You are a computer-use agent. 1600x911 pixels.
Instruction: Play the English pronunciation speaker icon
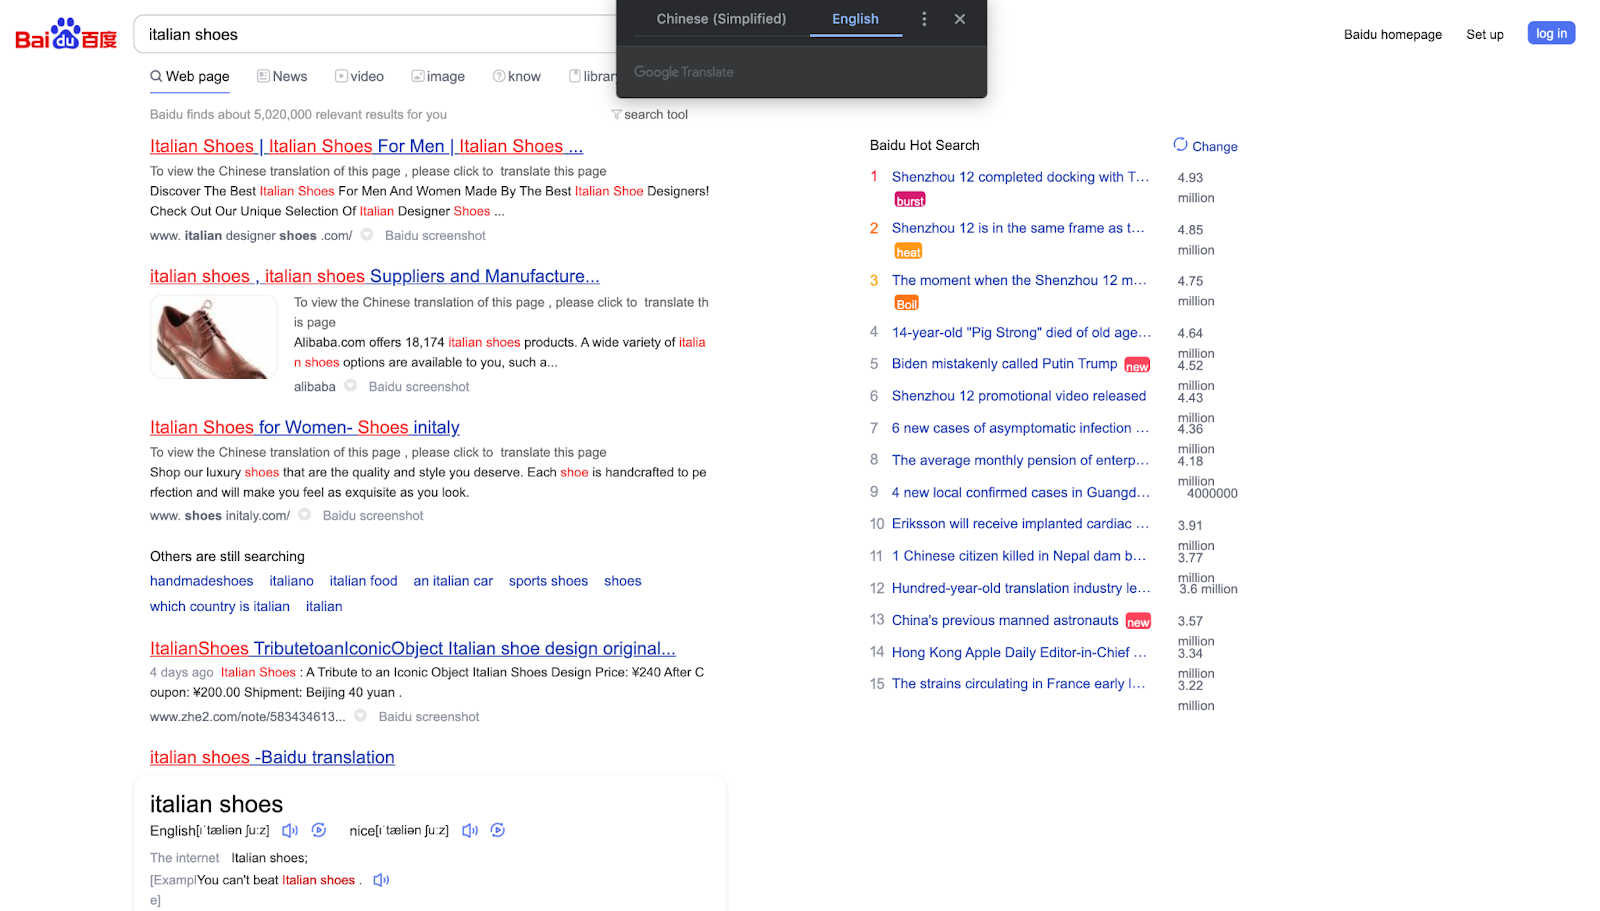click(290, 831)
